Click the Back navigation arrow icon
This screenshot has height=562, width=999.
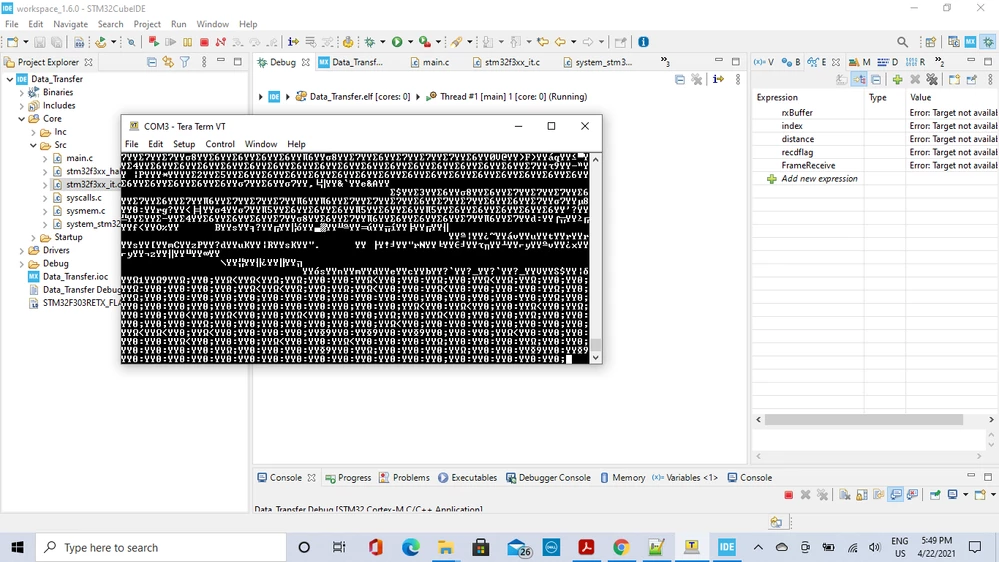[x=560, y=42]
